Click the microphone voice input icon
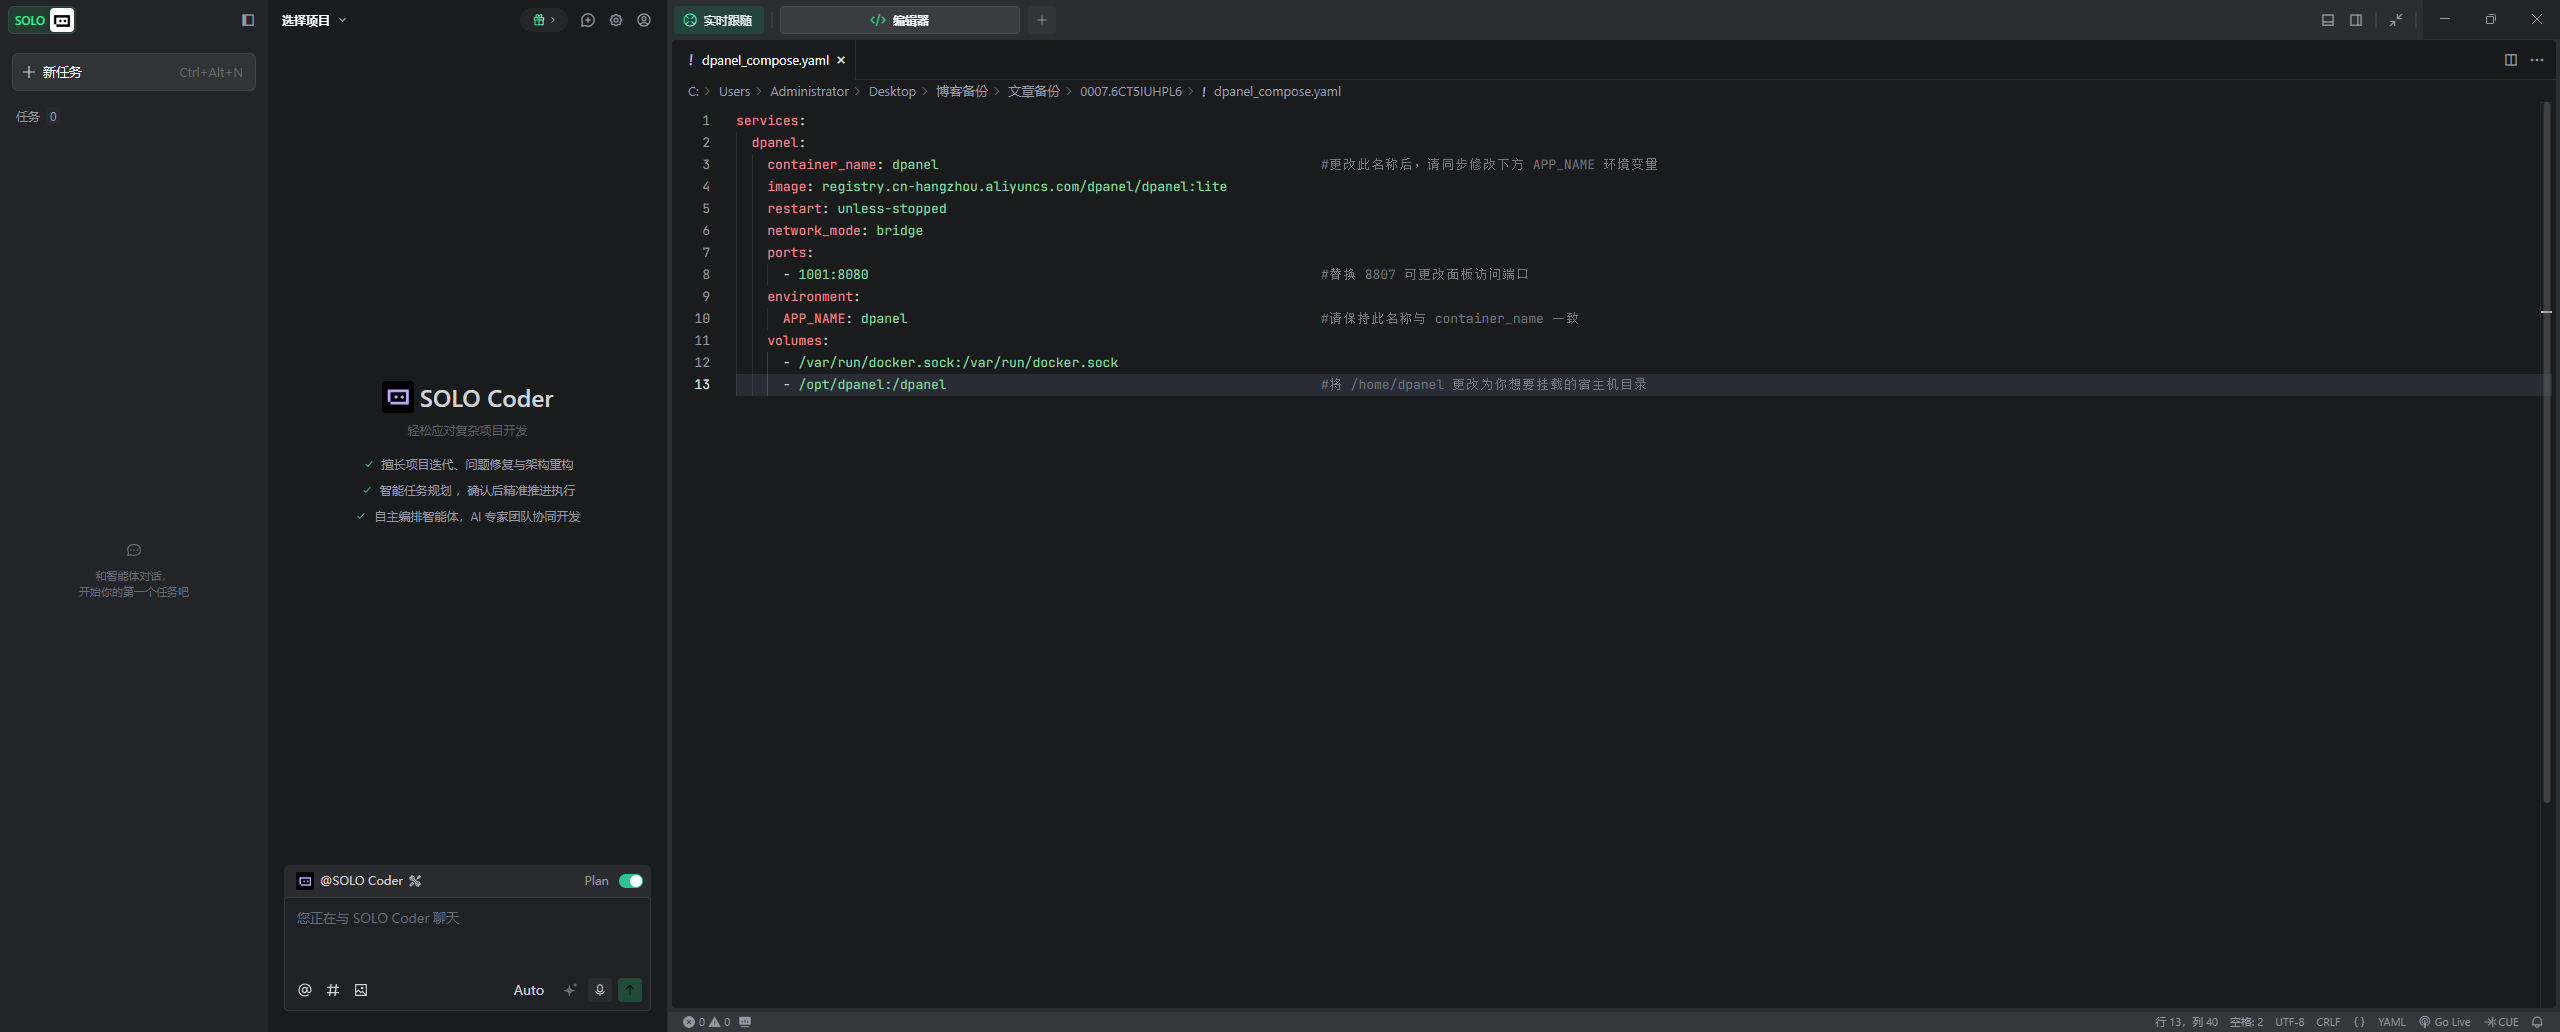2560x1032 pixels. click(600, 990)
